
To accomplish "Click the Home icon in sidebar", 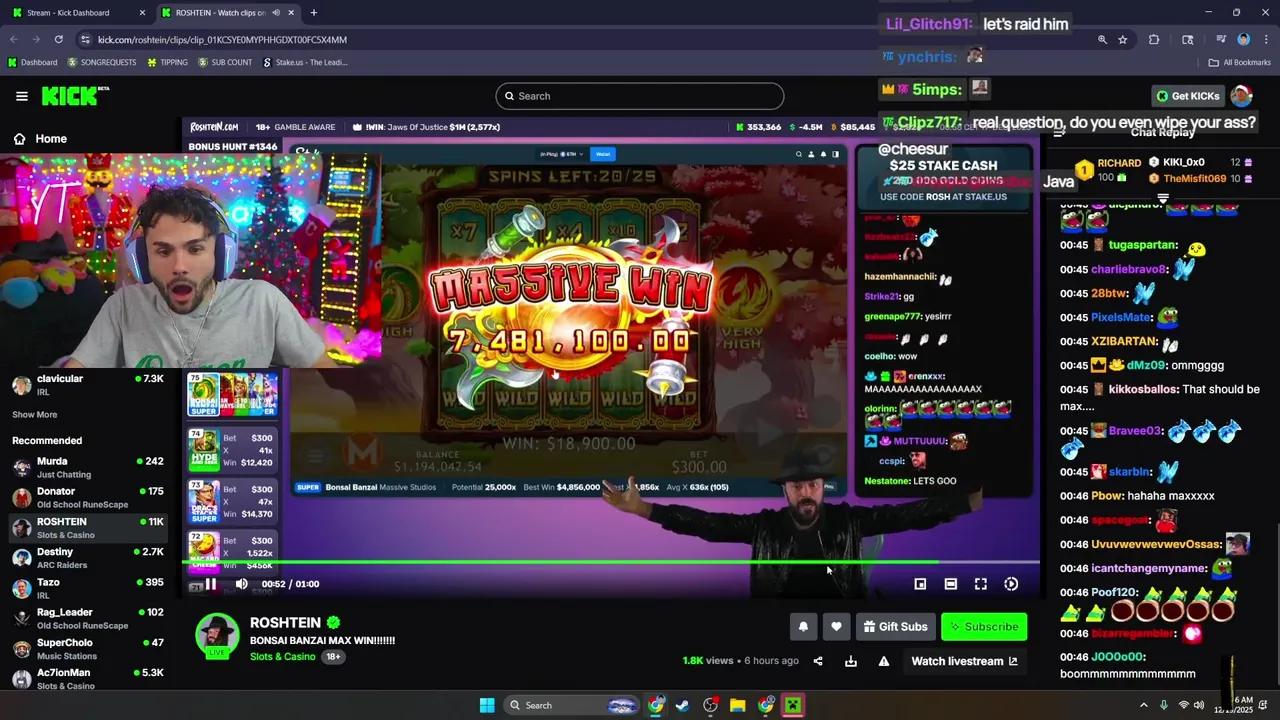I will tap(19, 139).
